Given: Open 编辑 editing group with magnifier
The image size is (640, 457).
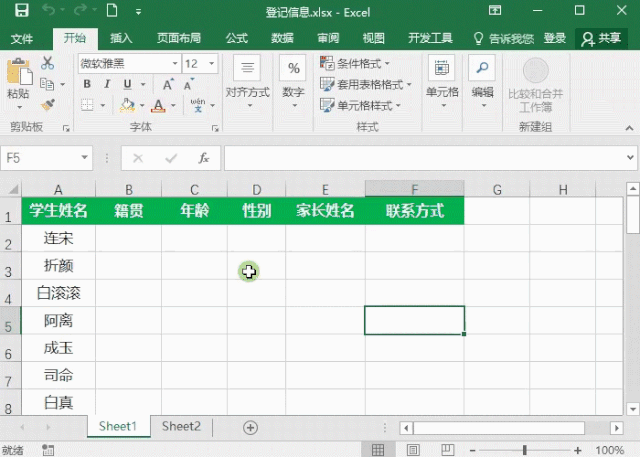Looking at the screenshot, I should click(482, 84).
